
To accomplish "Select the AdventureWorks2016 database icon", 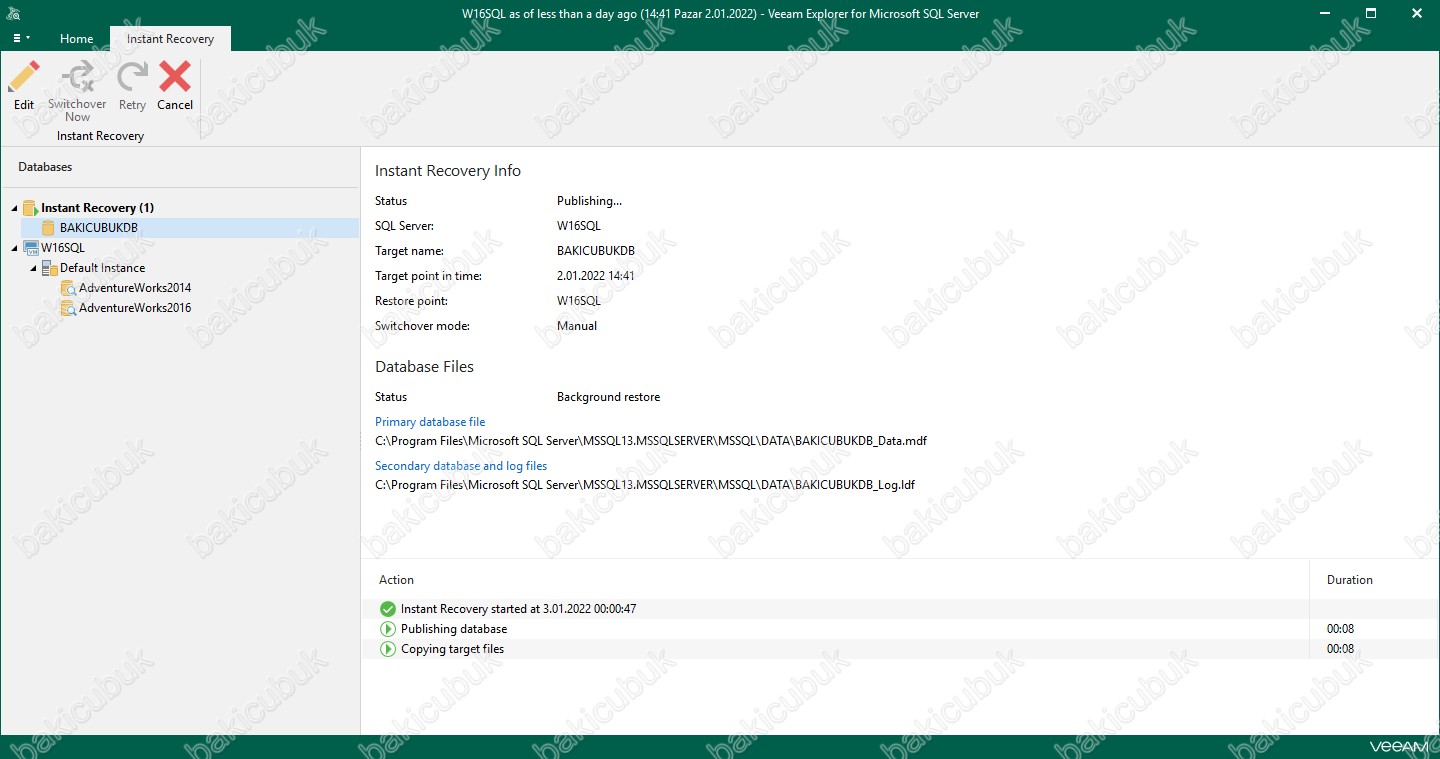I will [68, 308].
